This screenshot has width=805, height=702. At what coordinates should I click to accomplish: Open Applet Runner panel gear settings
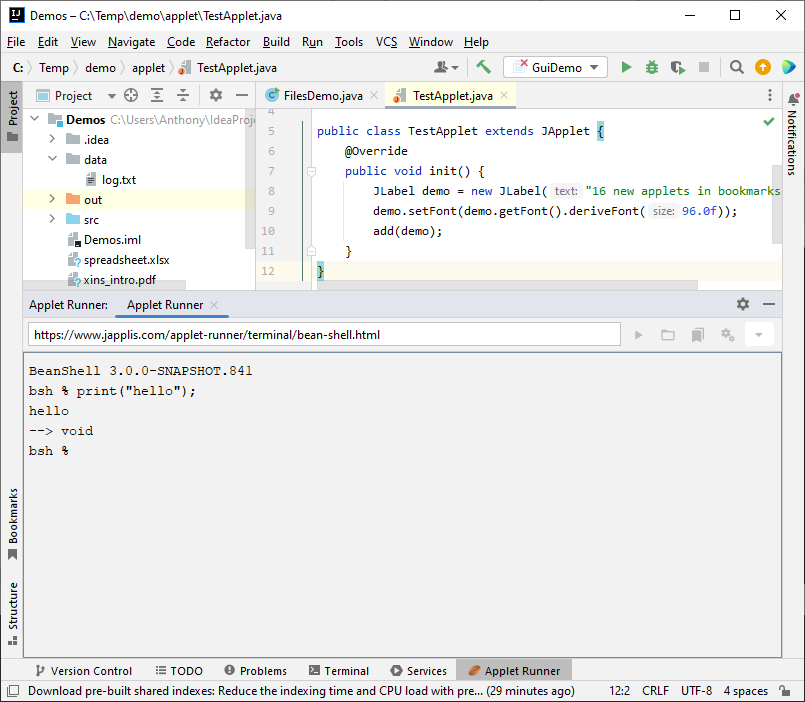pyautogui.click(x=743, y=304)
